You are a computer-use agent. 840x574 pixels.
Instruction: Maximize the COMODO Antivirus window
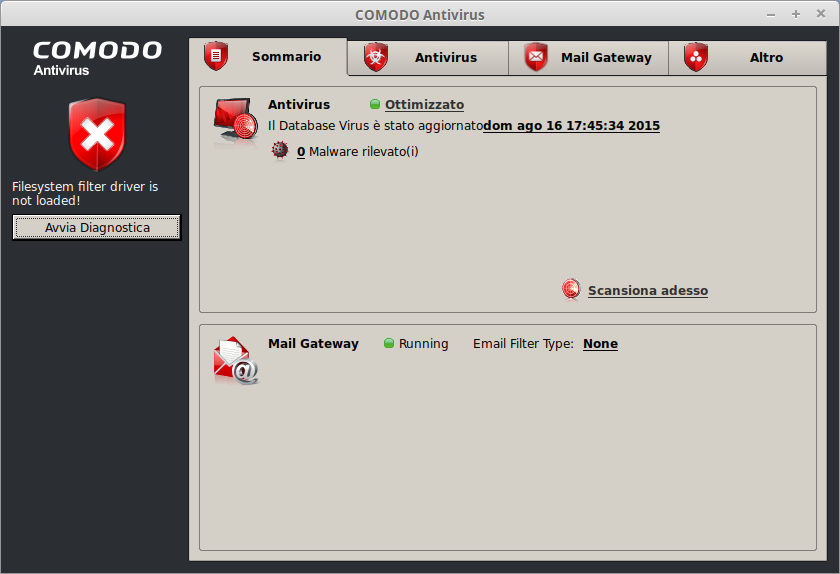click(x=796, y=14)
